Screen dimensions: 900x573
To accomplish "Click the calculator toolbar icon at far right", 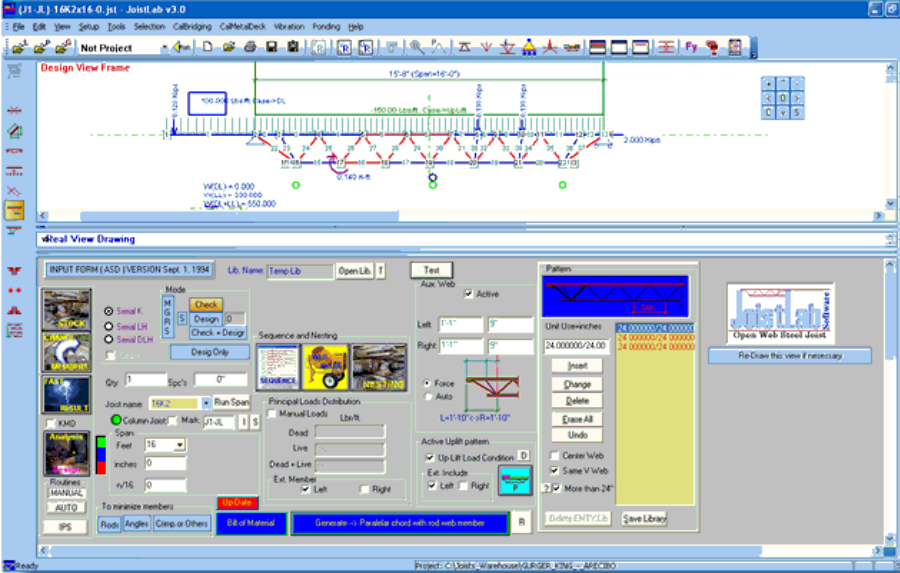I will coord(735,47).
